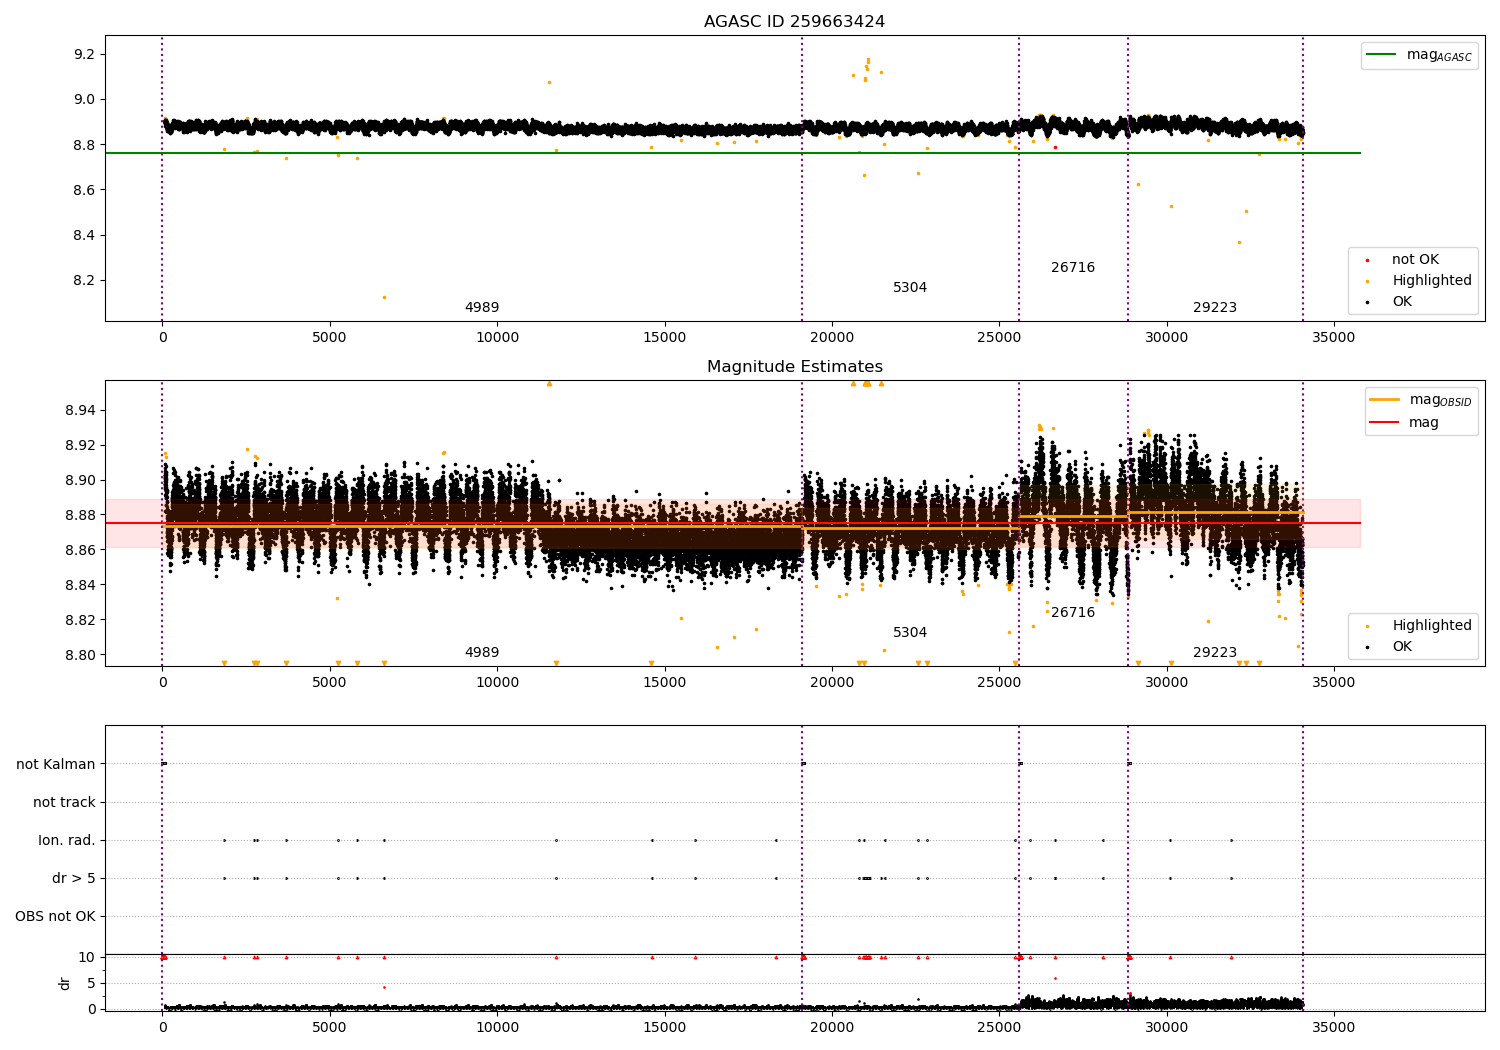This screenshot has width=1500, height=1050.
Task: Click the orange outlier near 9.07 at 11500
Action: (x=549, y=82)
